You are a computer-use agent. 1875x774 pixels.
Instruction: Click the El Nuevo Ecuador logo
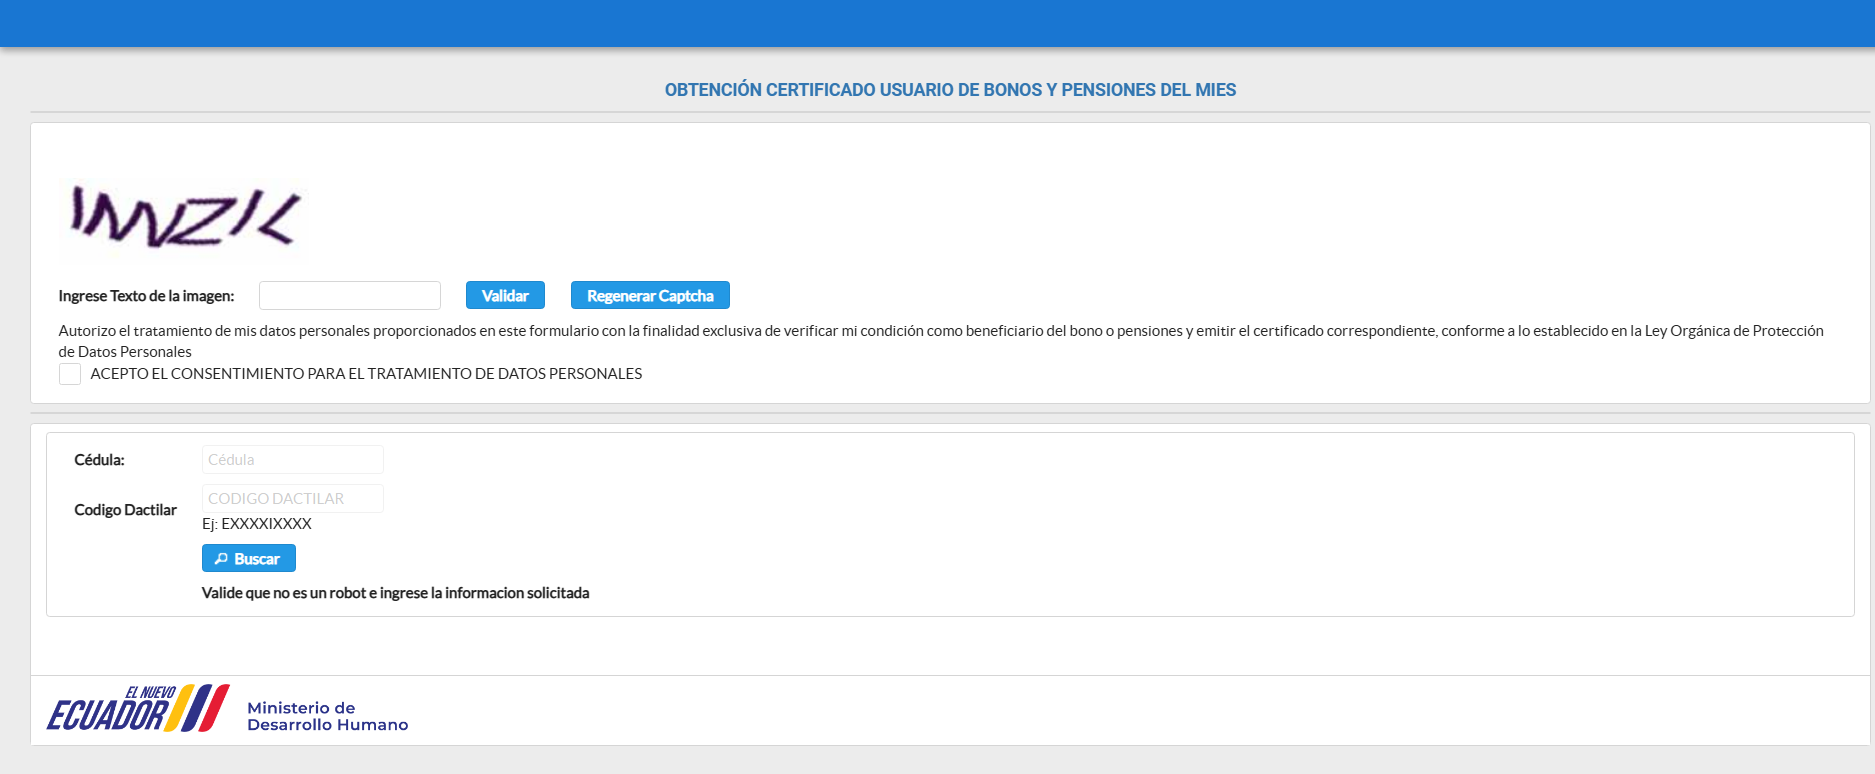click(138, 709)
